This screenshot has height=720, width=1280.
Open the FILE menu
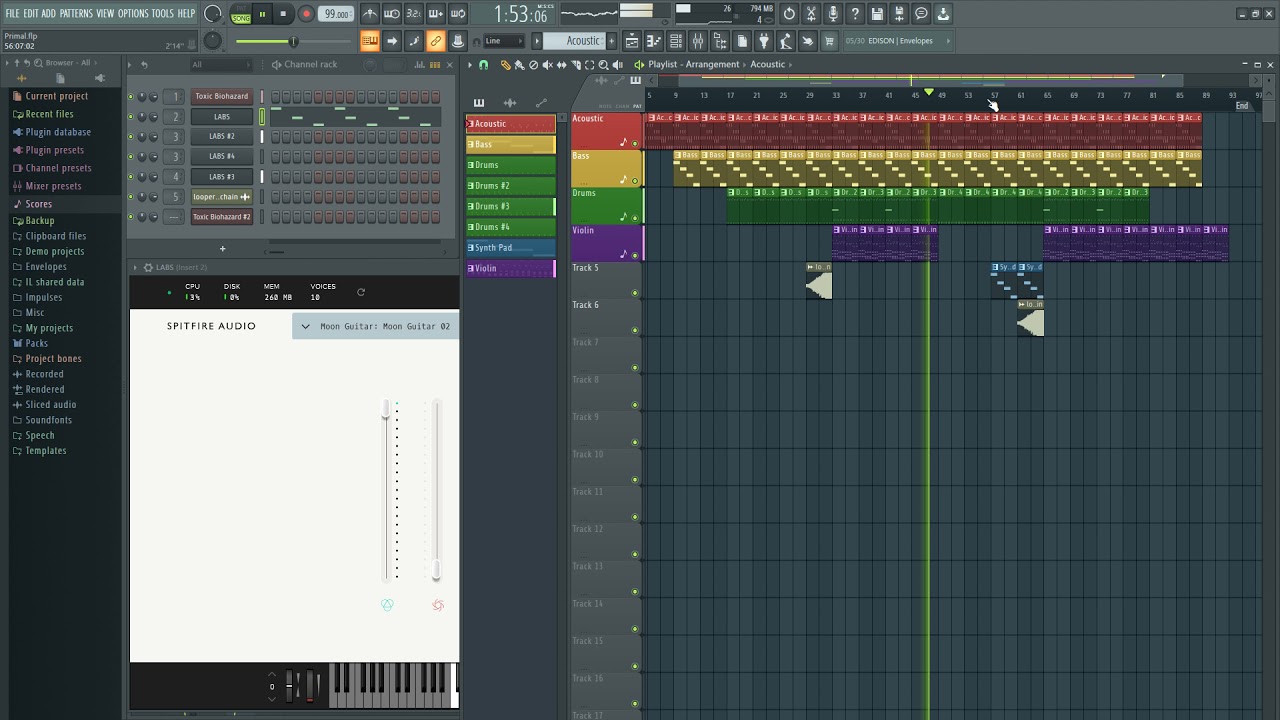pos(12,14)
